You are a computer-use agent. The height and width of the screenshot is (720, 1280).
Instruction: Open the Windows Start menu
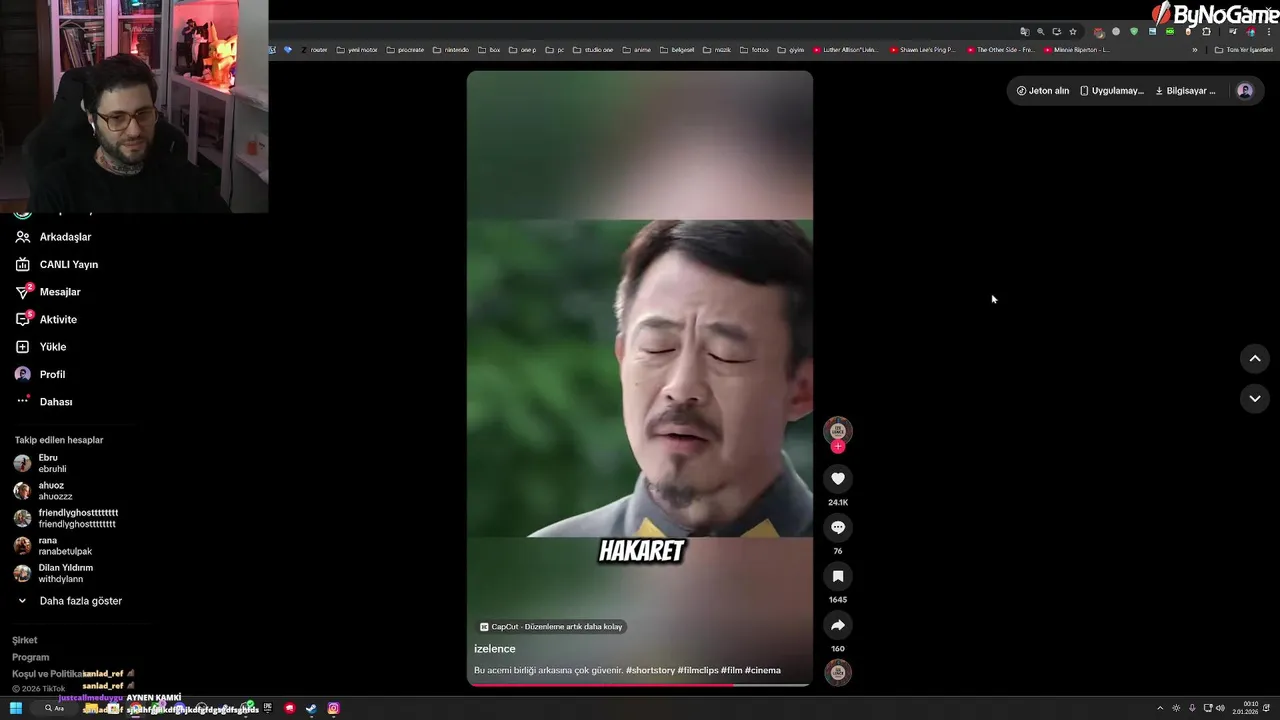coord(16,708)
